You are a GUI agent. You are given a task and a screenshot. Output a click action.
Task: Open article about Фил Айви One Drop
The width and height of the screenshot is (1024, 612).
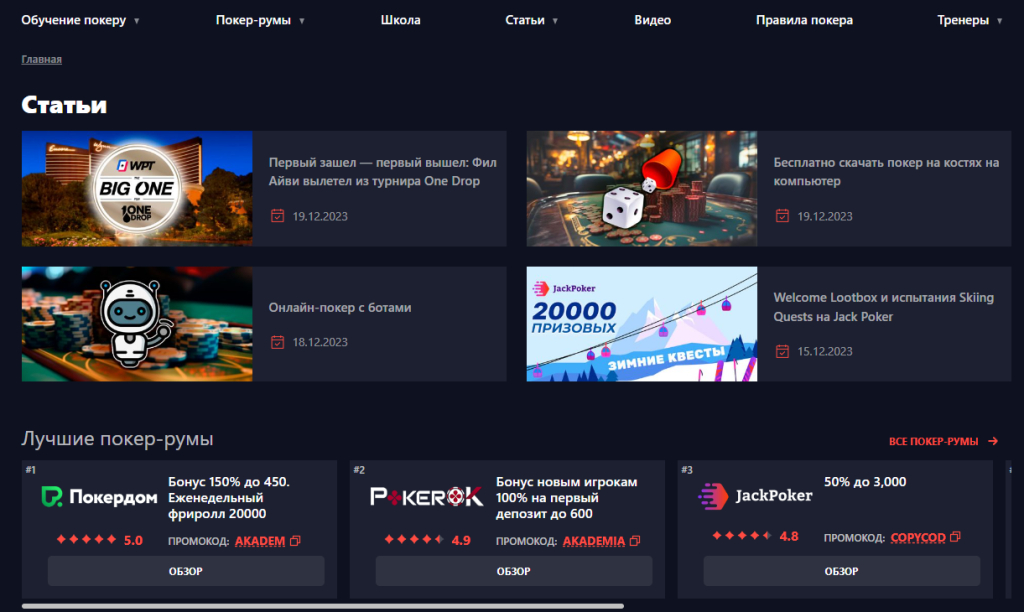pos(383,172)
